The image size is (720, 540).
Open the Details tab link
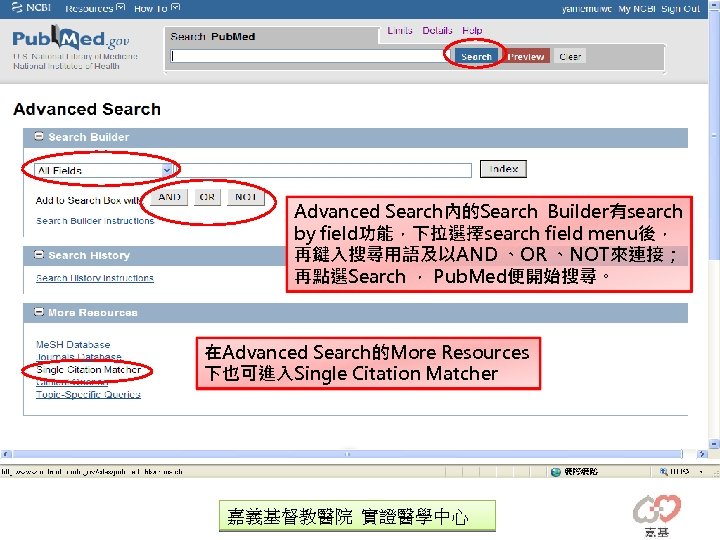tap(437, 30)
